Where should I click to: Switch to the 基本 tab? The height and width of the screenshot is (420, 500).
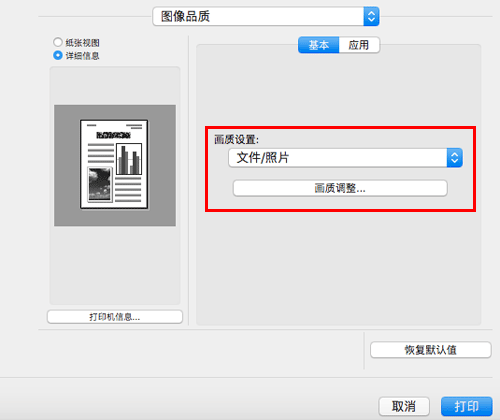[x=319, y=45]
